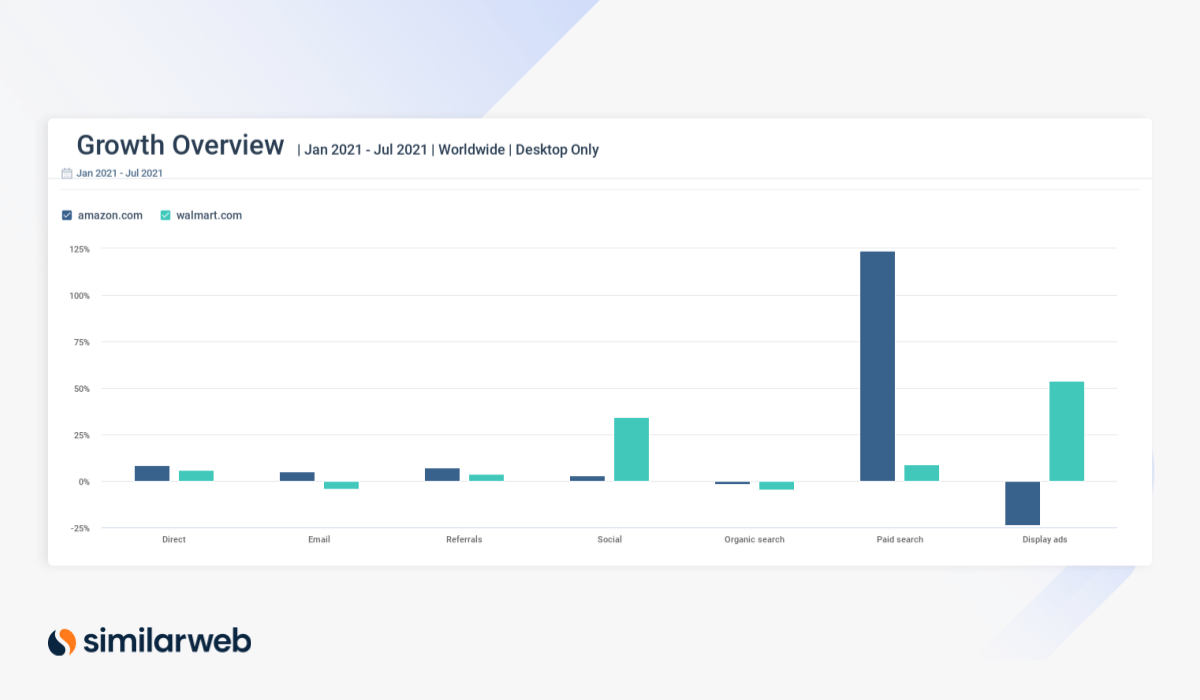Click the Paid search axis label
This screenshot has width=1200, height=700.
tap(899, 539)
